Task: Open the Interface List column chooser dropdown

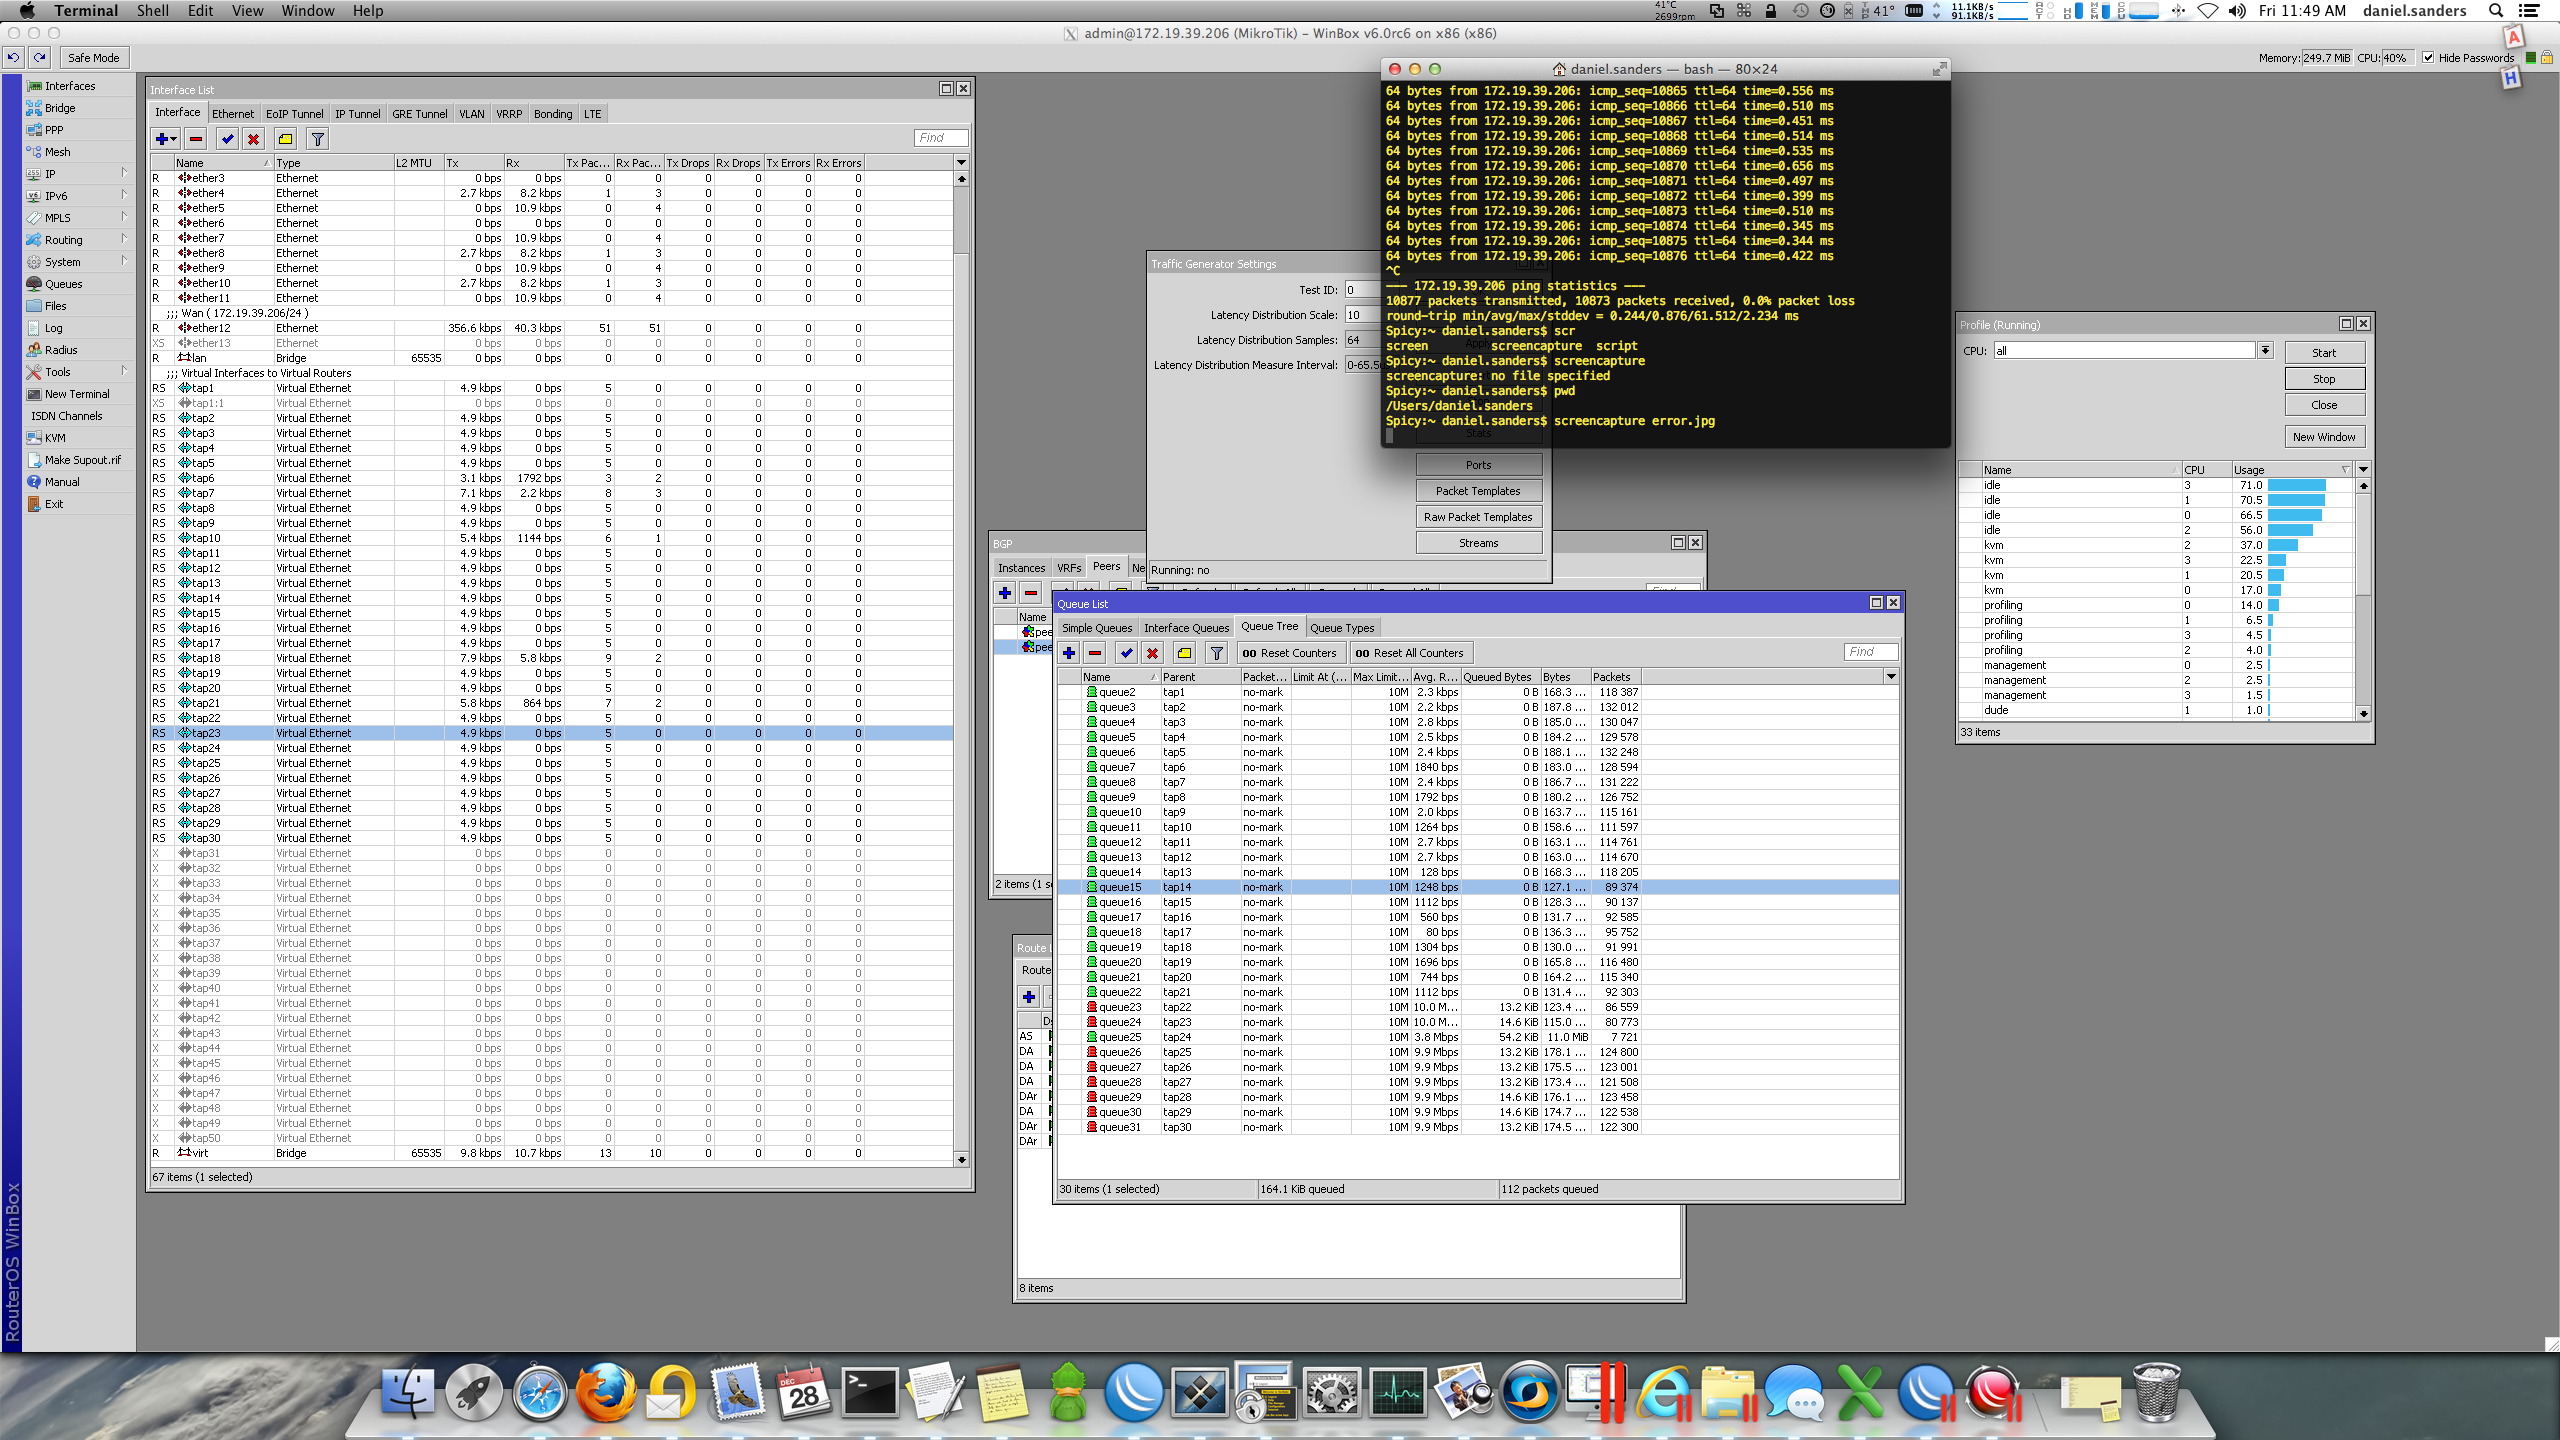Action: (961, 163)
